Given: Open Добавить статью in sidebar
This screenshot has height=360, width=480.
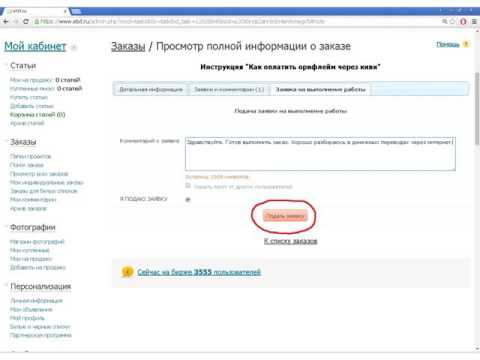Looking at the screenshot, I should (x=32, y=106).
